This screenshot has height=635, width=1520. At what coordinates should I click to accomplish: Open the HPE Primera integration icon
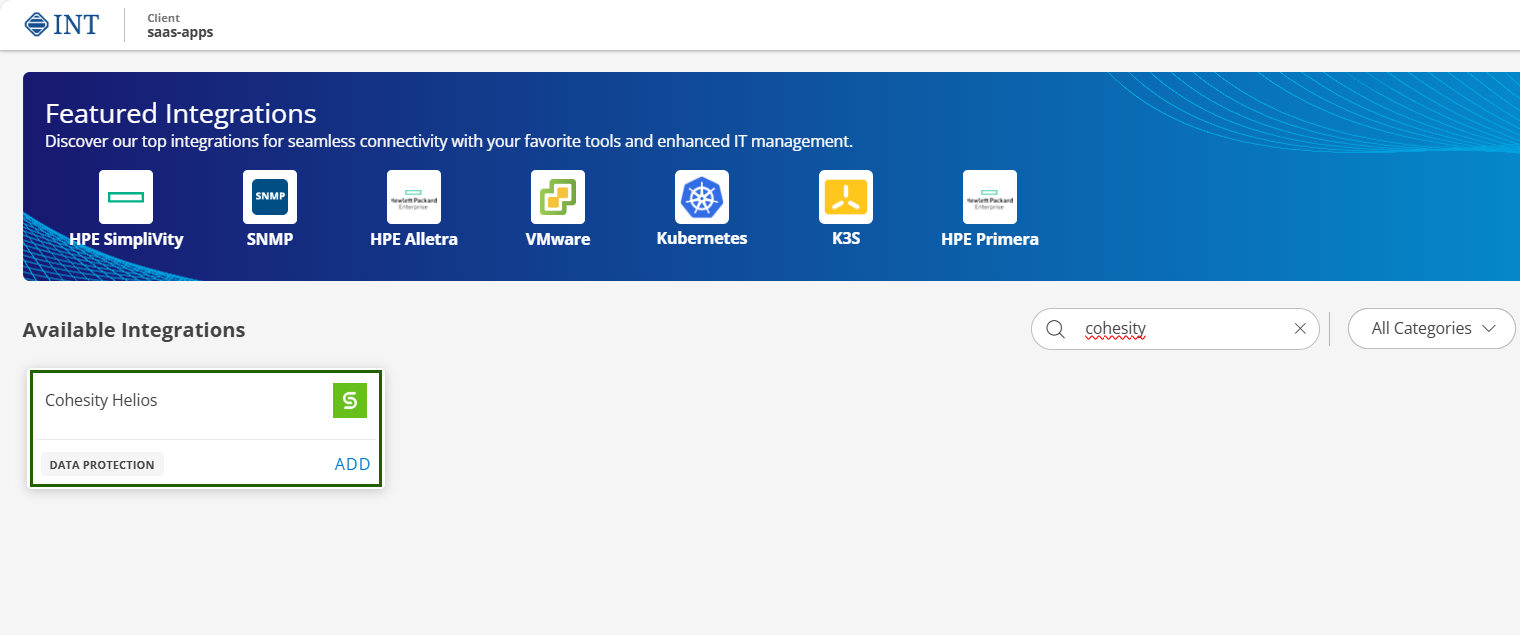pyautogui.click(x=990, y=197)
